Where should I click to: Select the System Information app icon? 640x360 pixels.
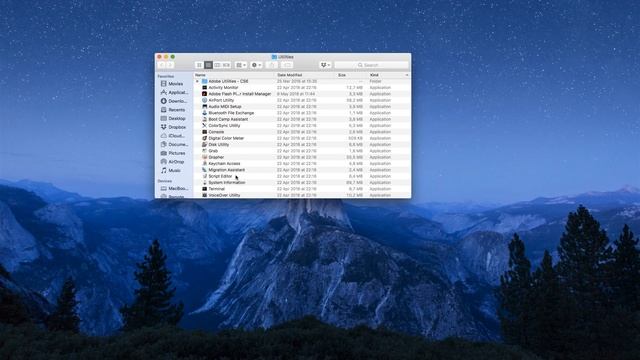point(204,182)
